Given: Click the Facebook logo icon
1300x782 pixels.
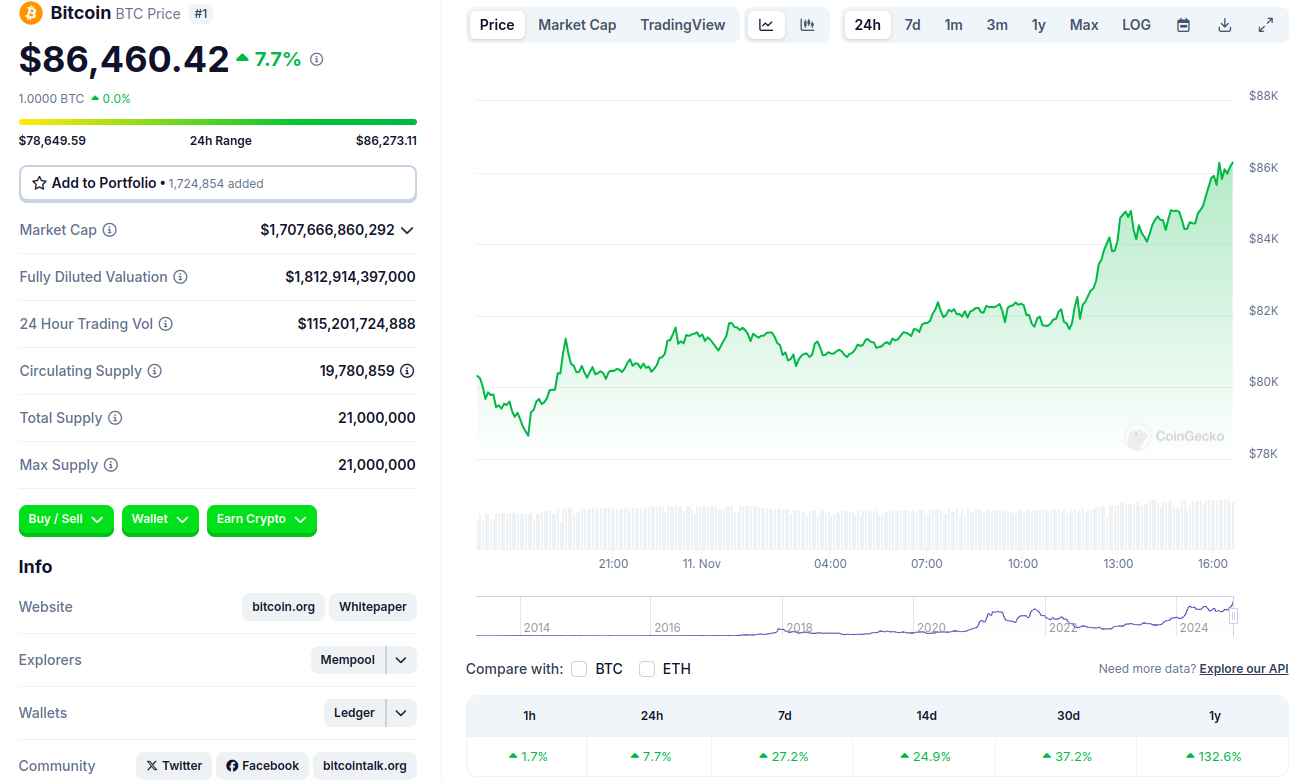Looking at the screenshot, I should click(232, 766).
